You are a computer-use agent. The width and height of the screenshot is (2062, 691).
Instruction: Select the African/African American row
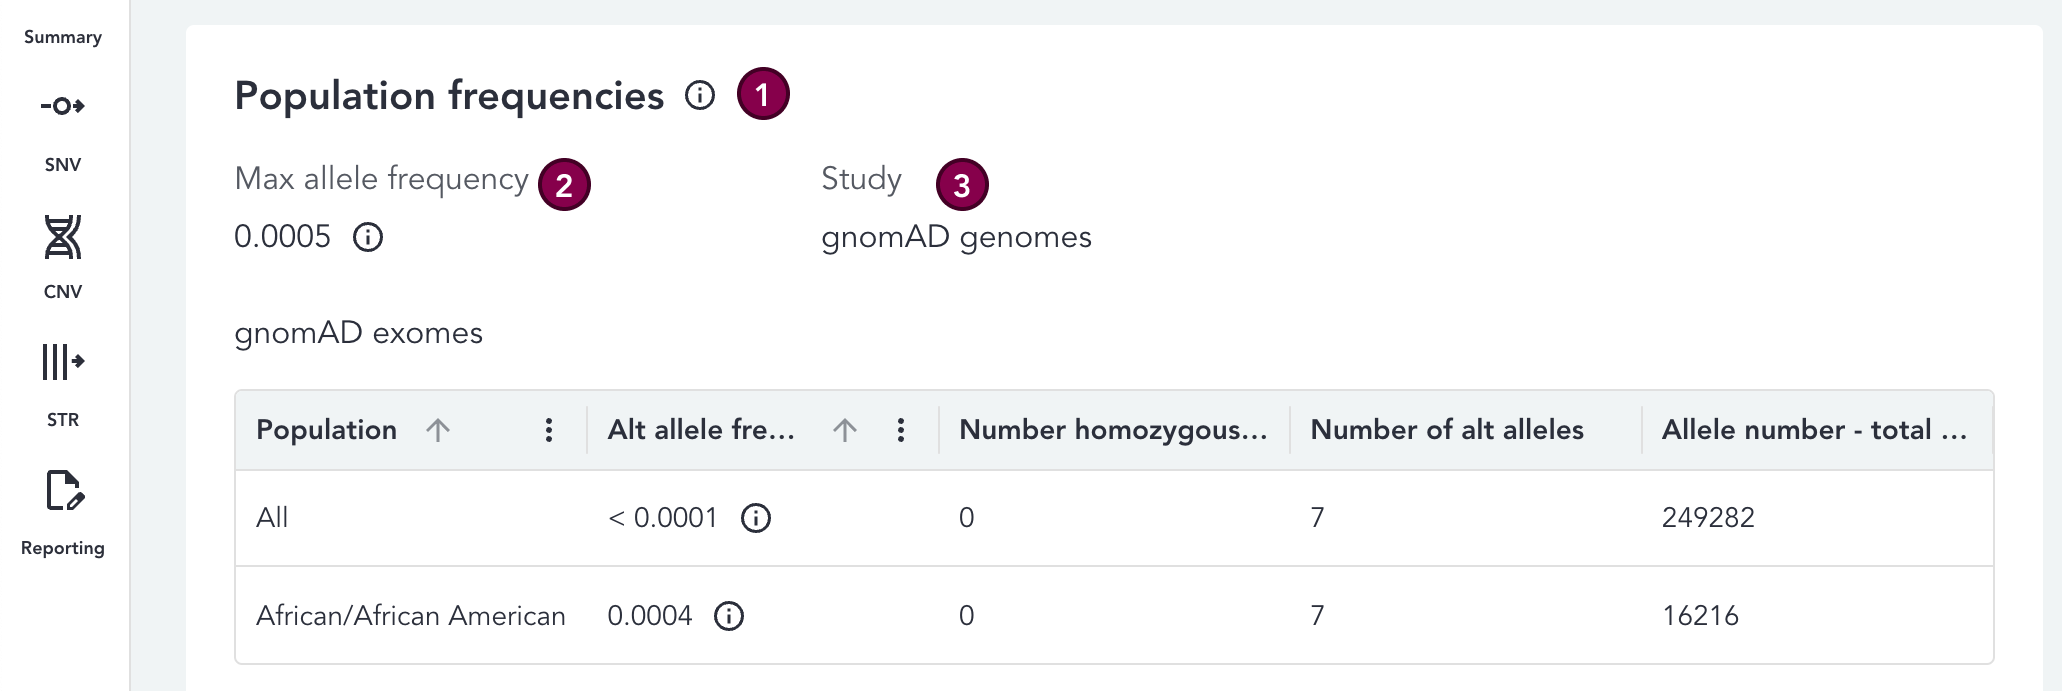click(410, 616)
